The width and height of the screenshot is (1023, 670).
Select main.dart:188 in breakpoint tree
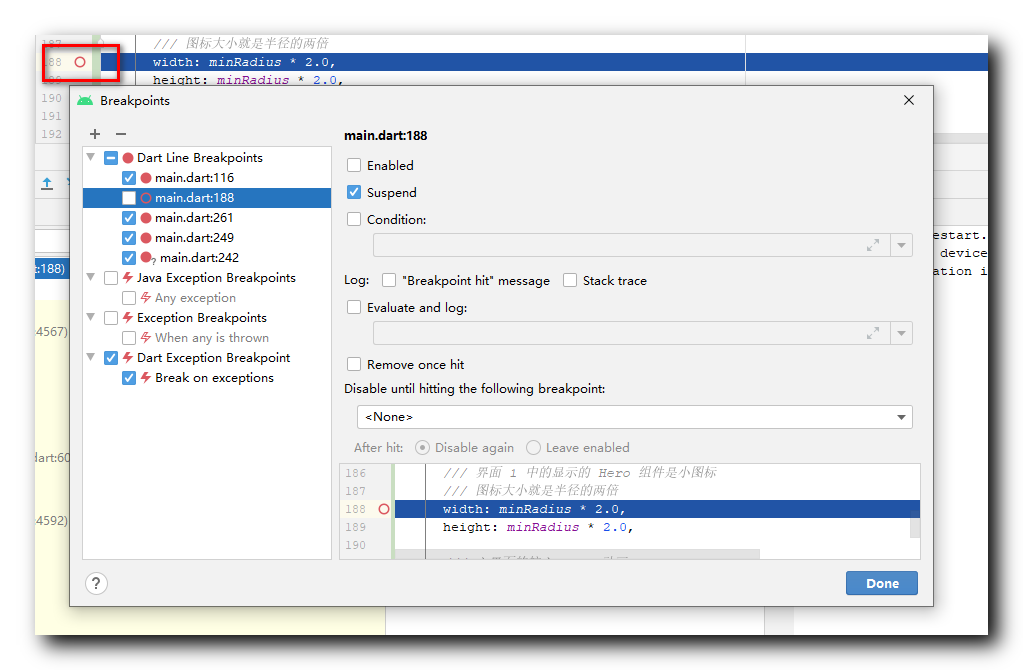(194, 198)
